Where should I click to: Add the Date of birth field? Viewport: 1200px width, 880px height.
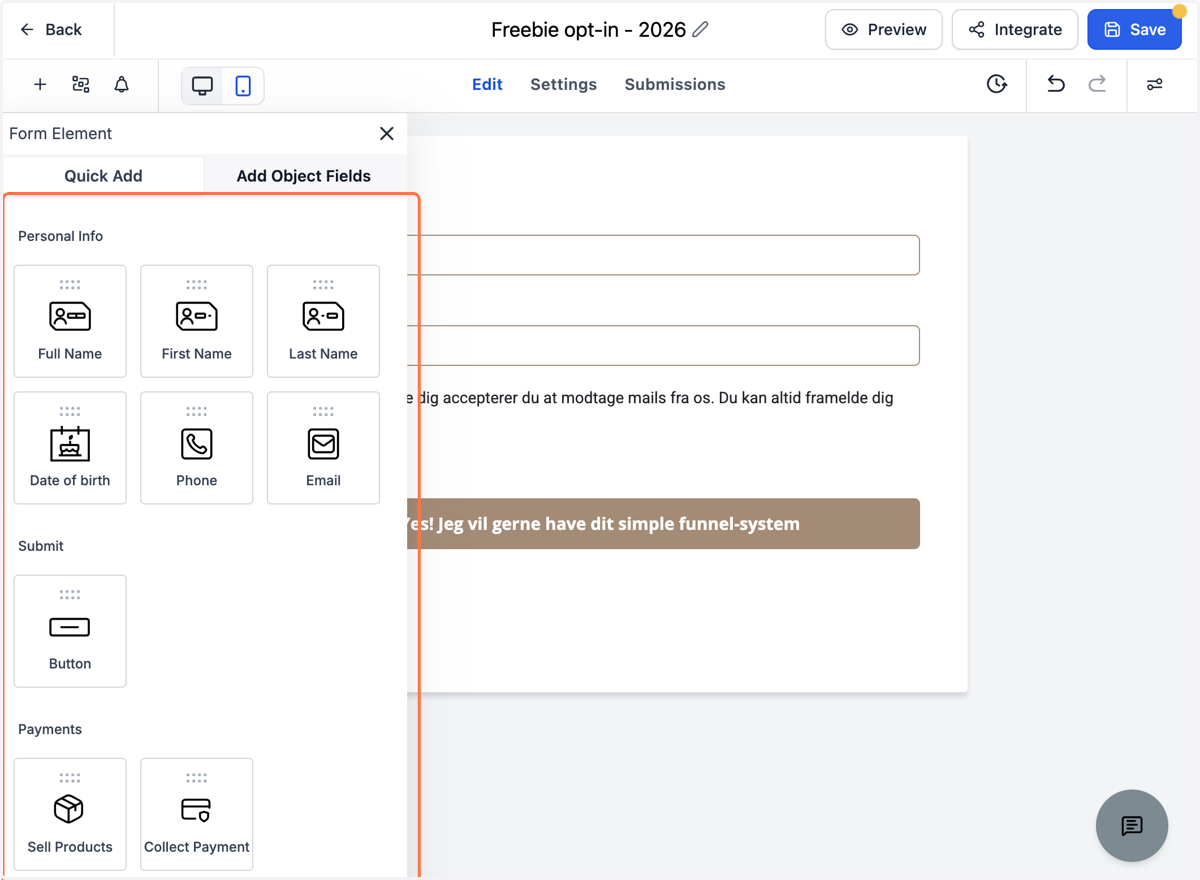(70, 448)
